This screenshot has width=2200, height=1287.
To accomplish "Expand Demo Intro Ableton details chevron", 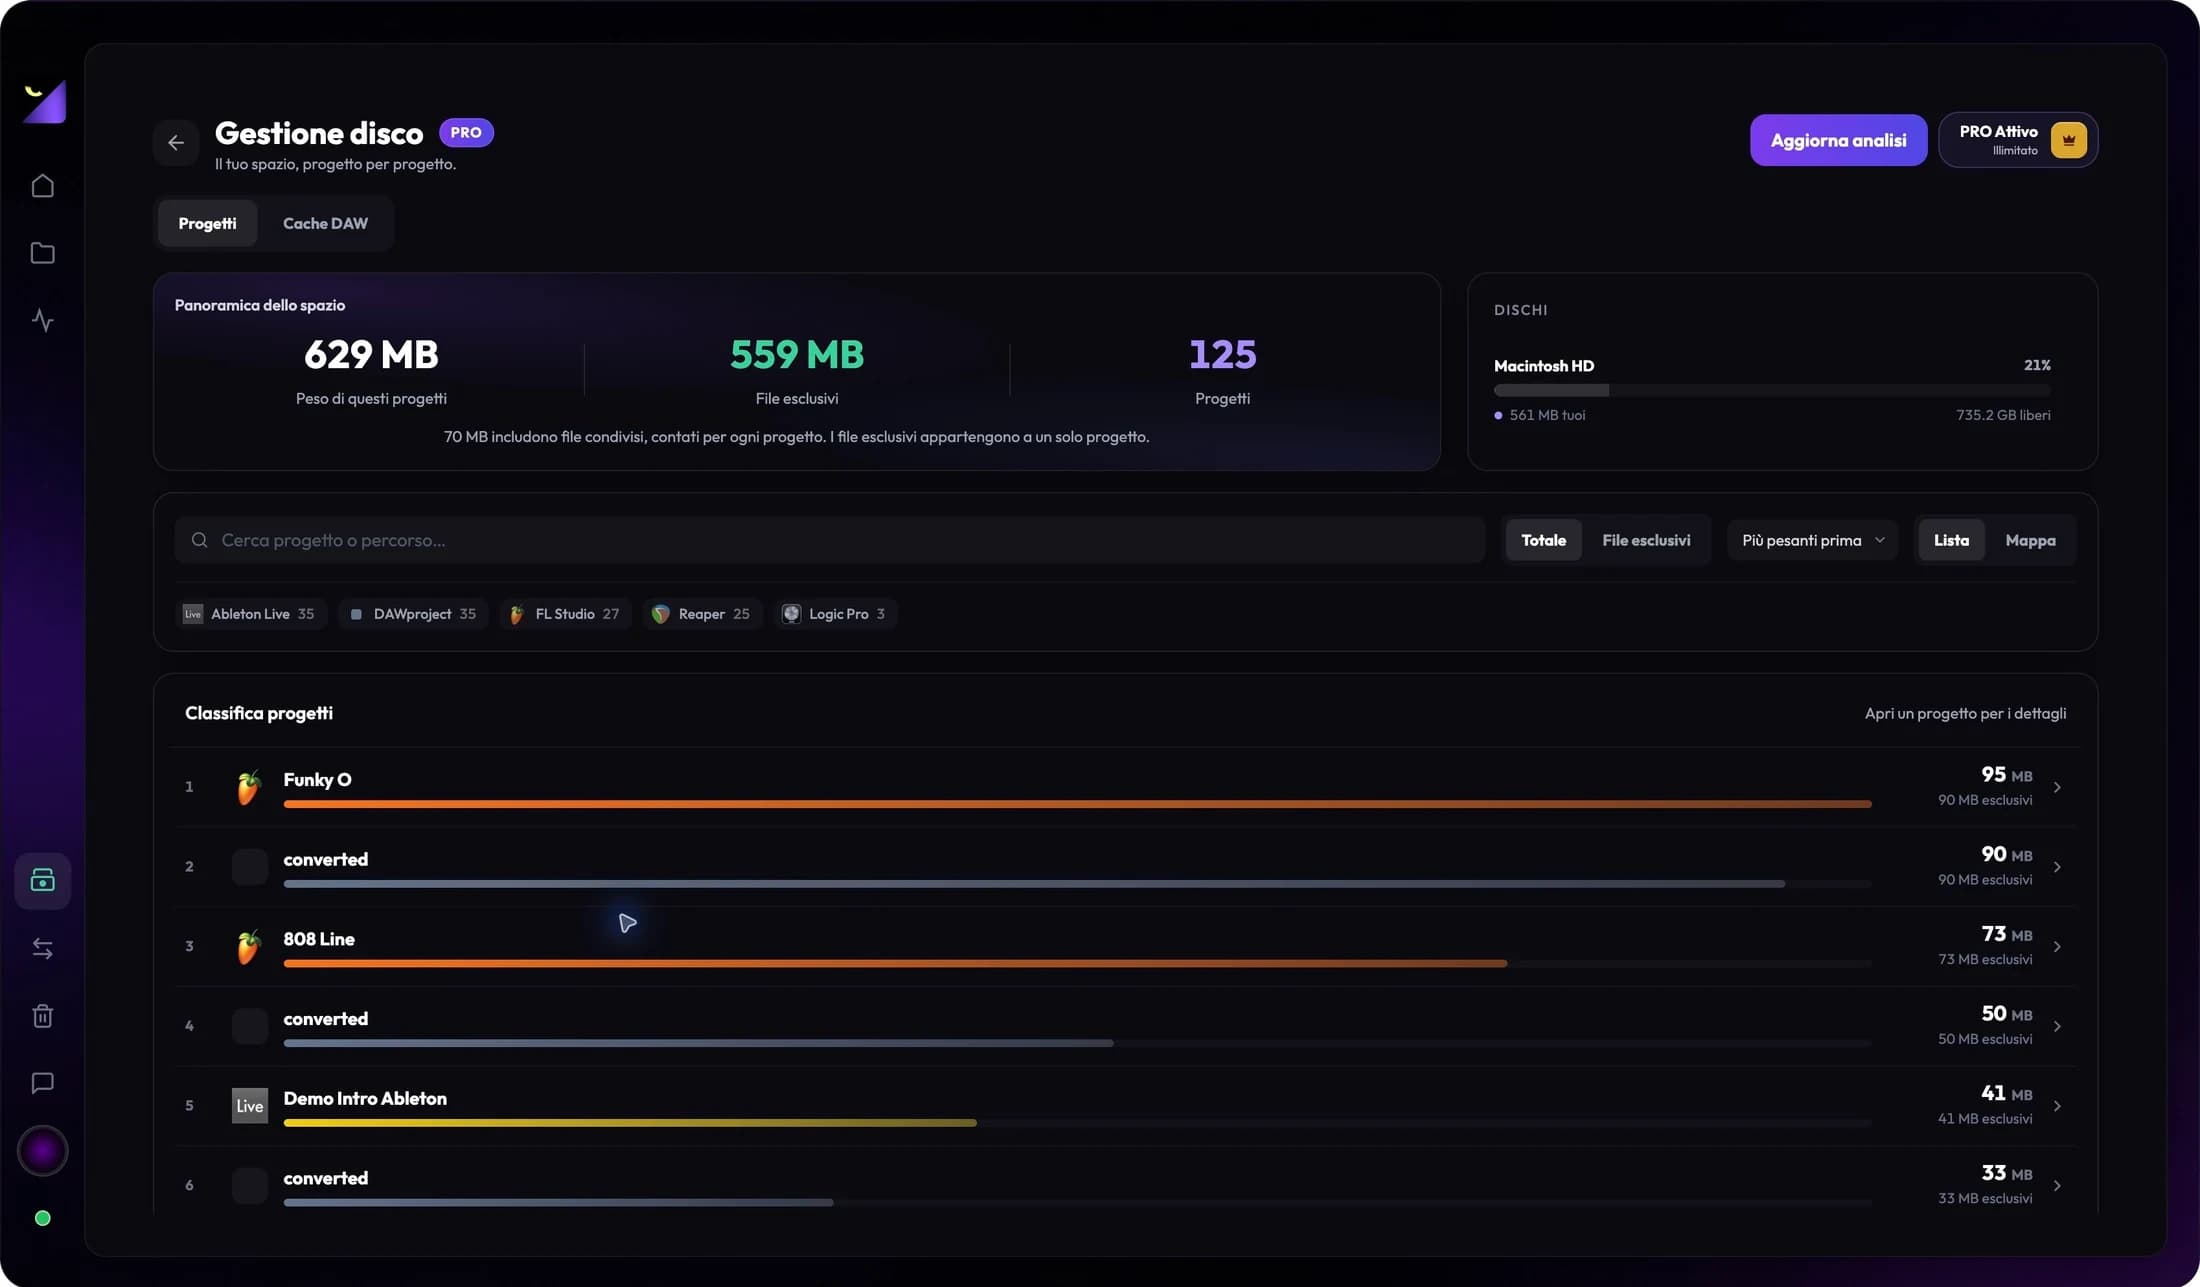I will click(2057, 1106).
